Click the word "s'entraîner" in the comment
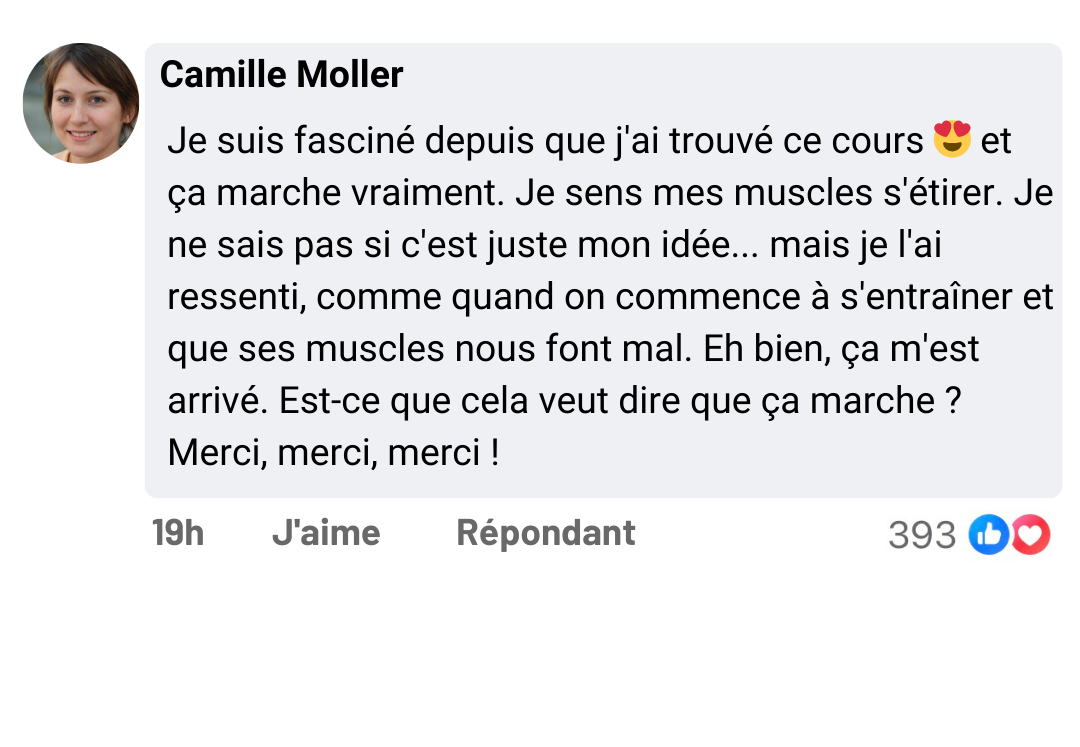The height and width of the screenshot is (747, 1080). tap(917, 297)
